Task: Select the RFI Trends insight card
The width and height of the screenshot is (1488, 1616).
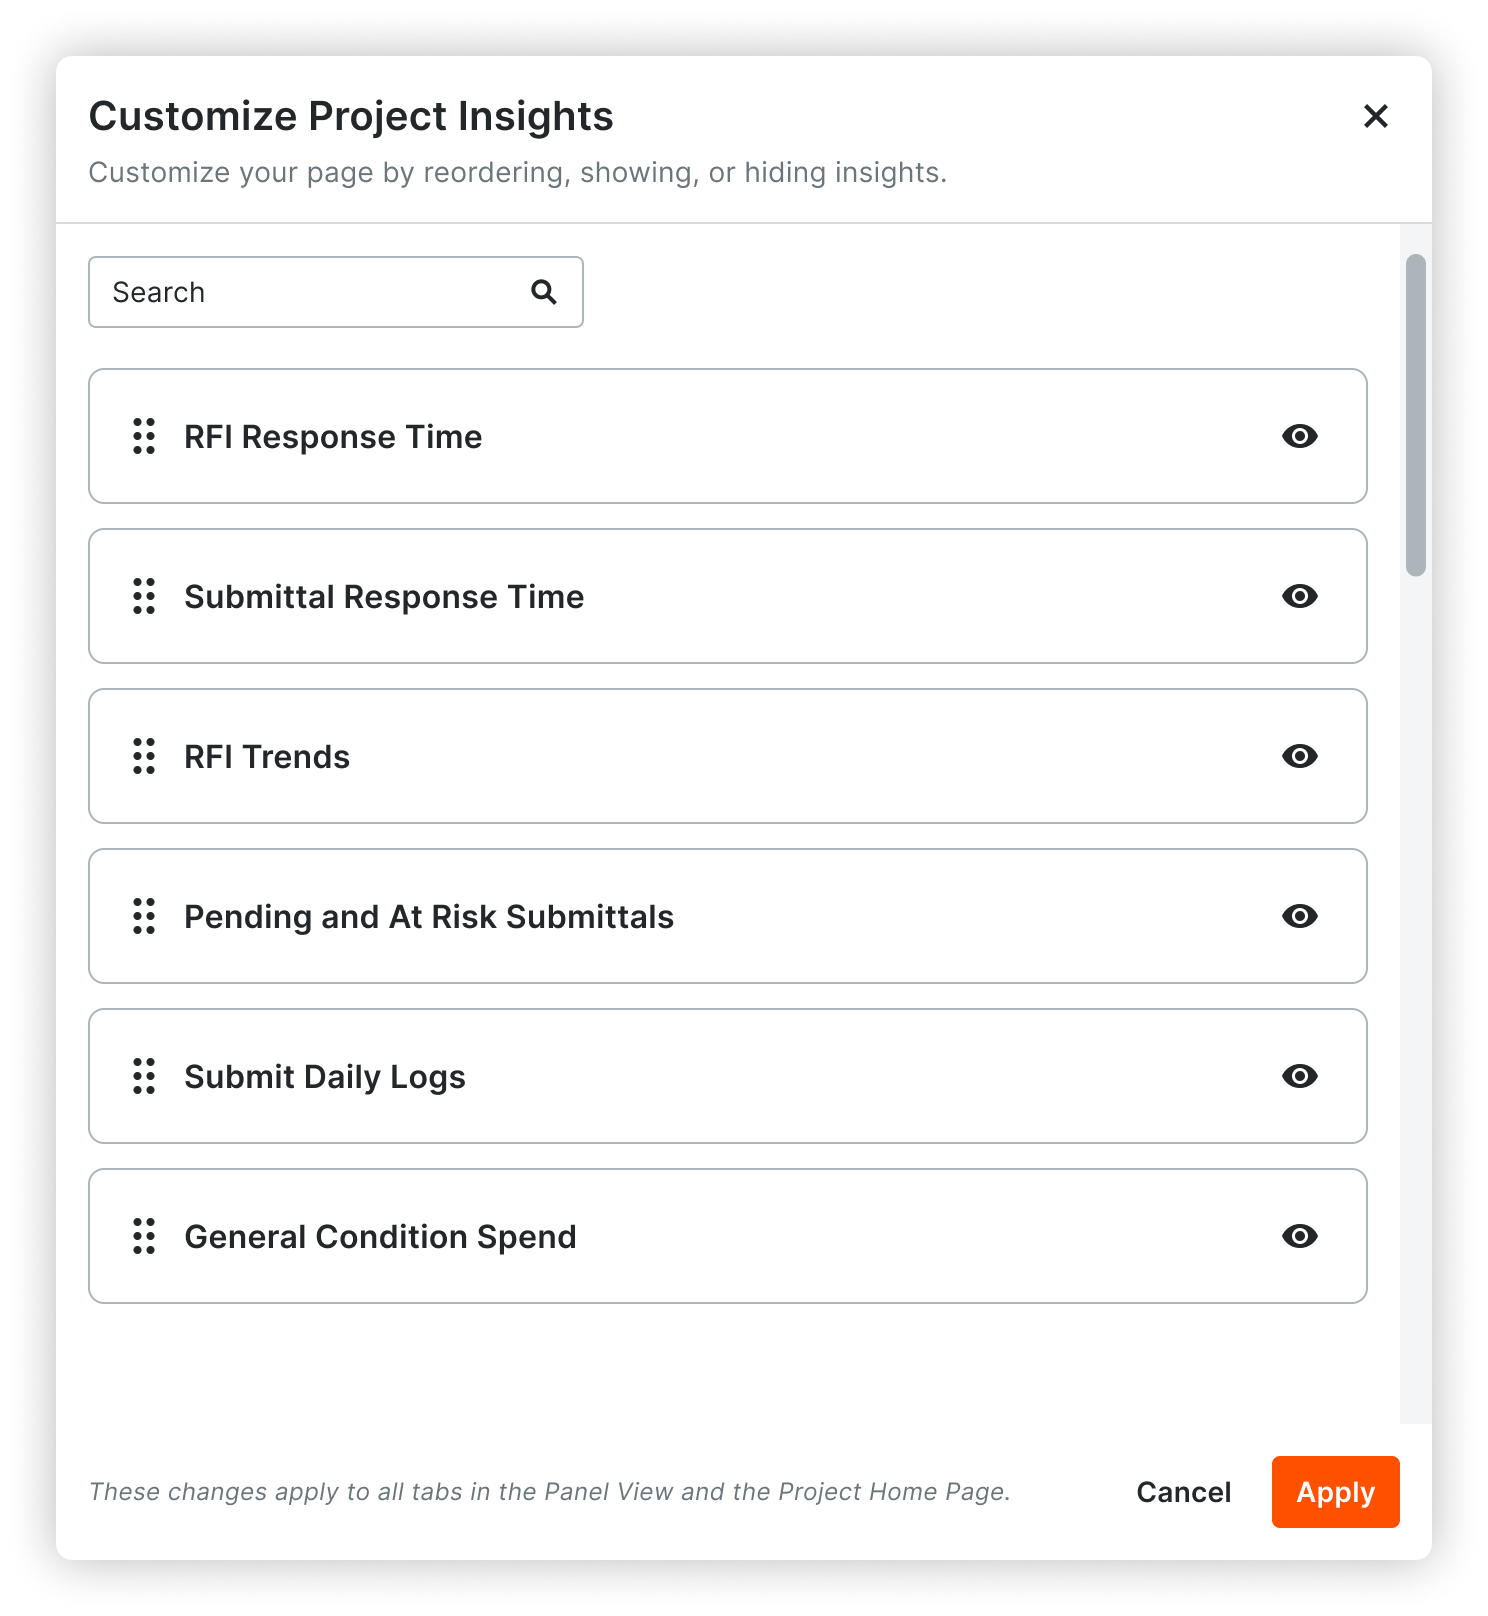Action: pos(700,756)
